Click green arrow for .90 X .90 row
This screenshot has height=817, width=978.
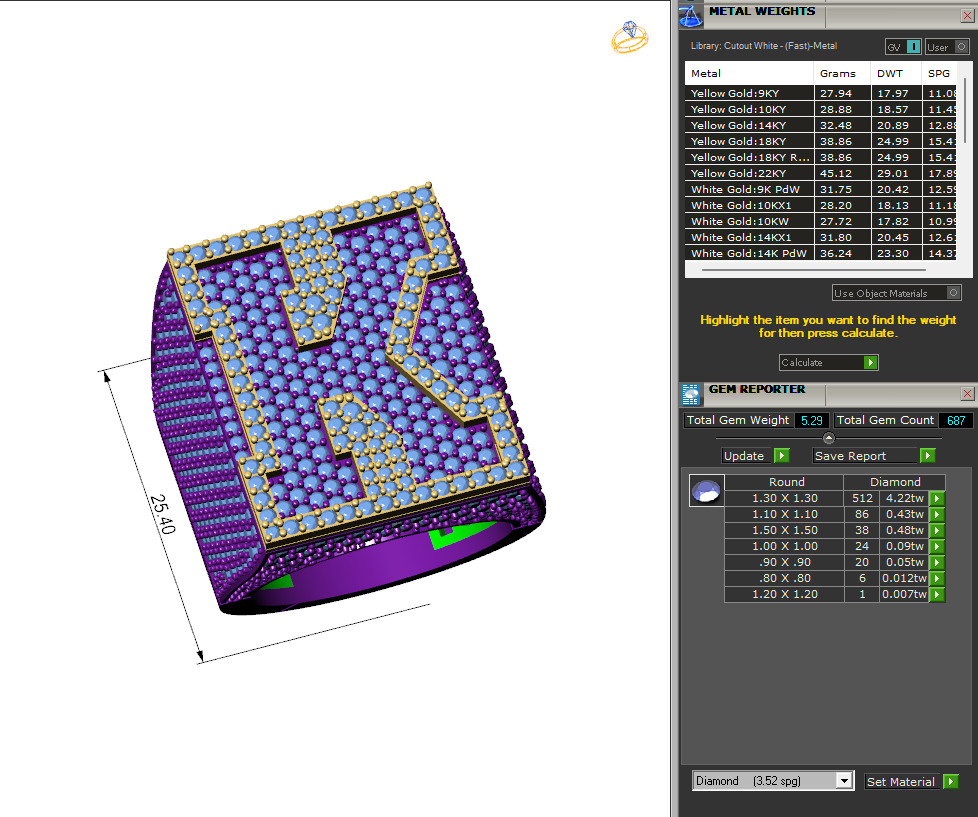point(937,563)
